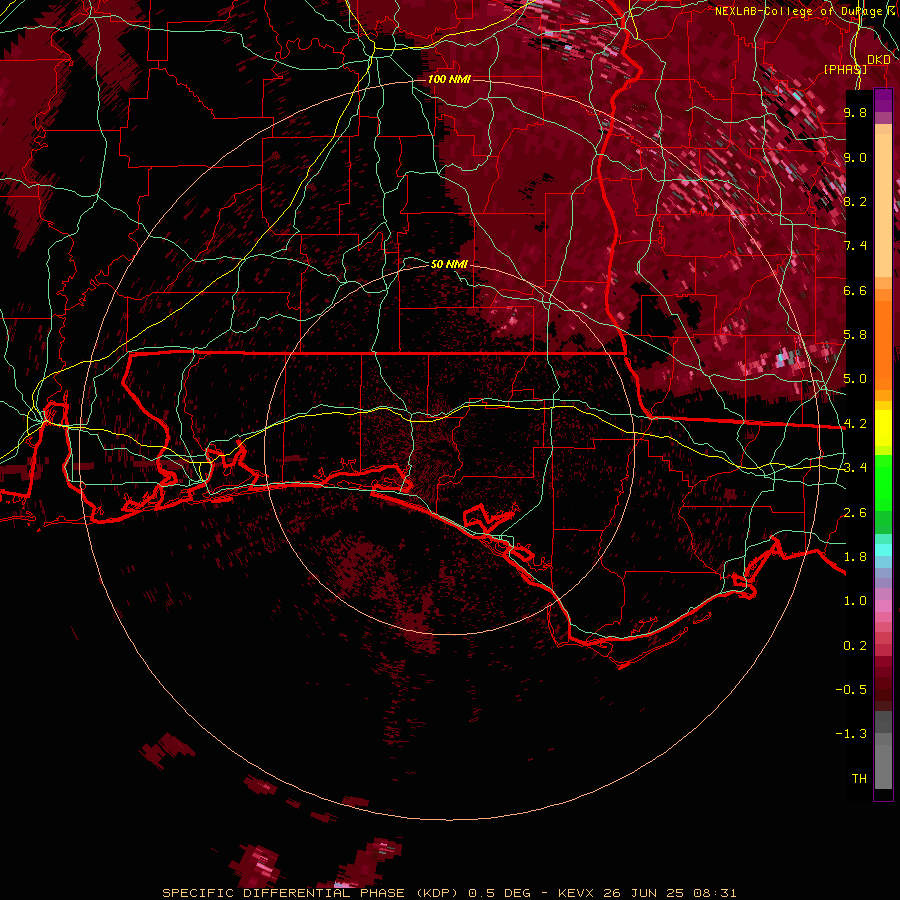900x900 pixels.
Task: Click the 2.6 value on the KDP scale
Action: (855, 513)
